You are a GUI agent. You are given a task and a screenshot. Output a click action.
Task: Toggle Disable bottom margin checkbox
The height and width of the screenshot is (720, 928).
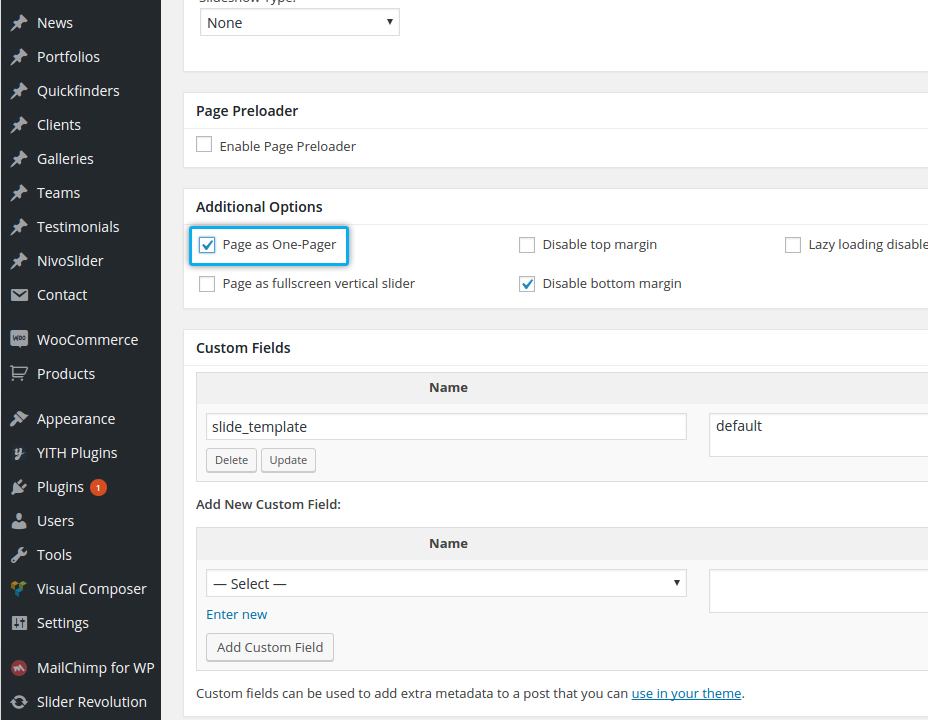click(527, 284)
